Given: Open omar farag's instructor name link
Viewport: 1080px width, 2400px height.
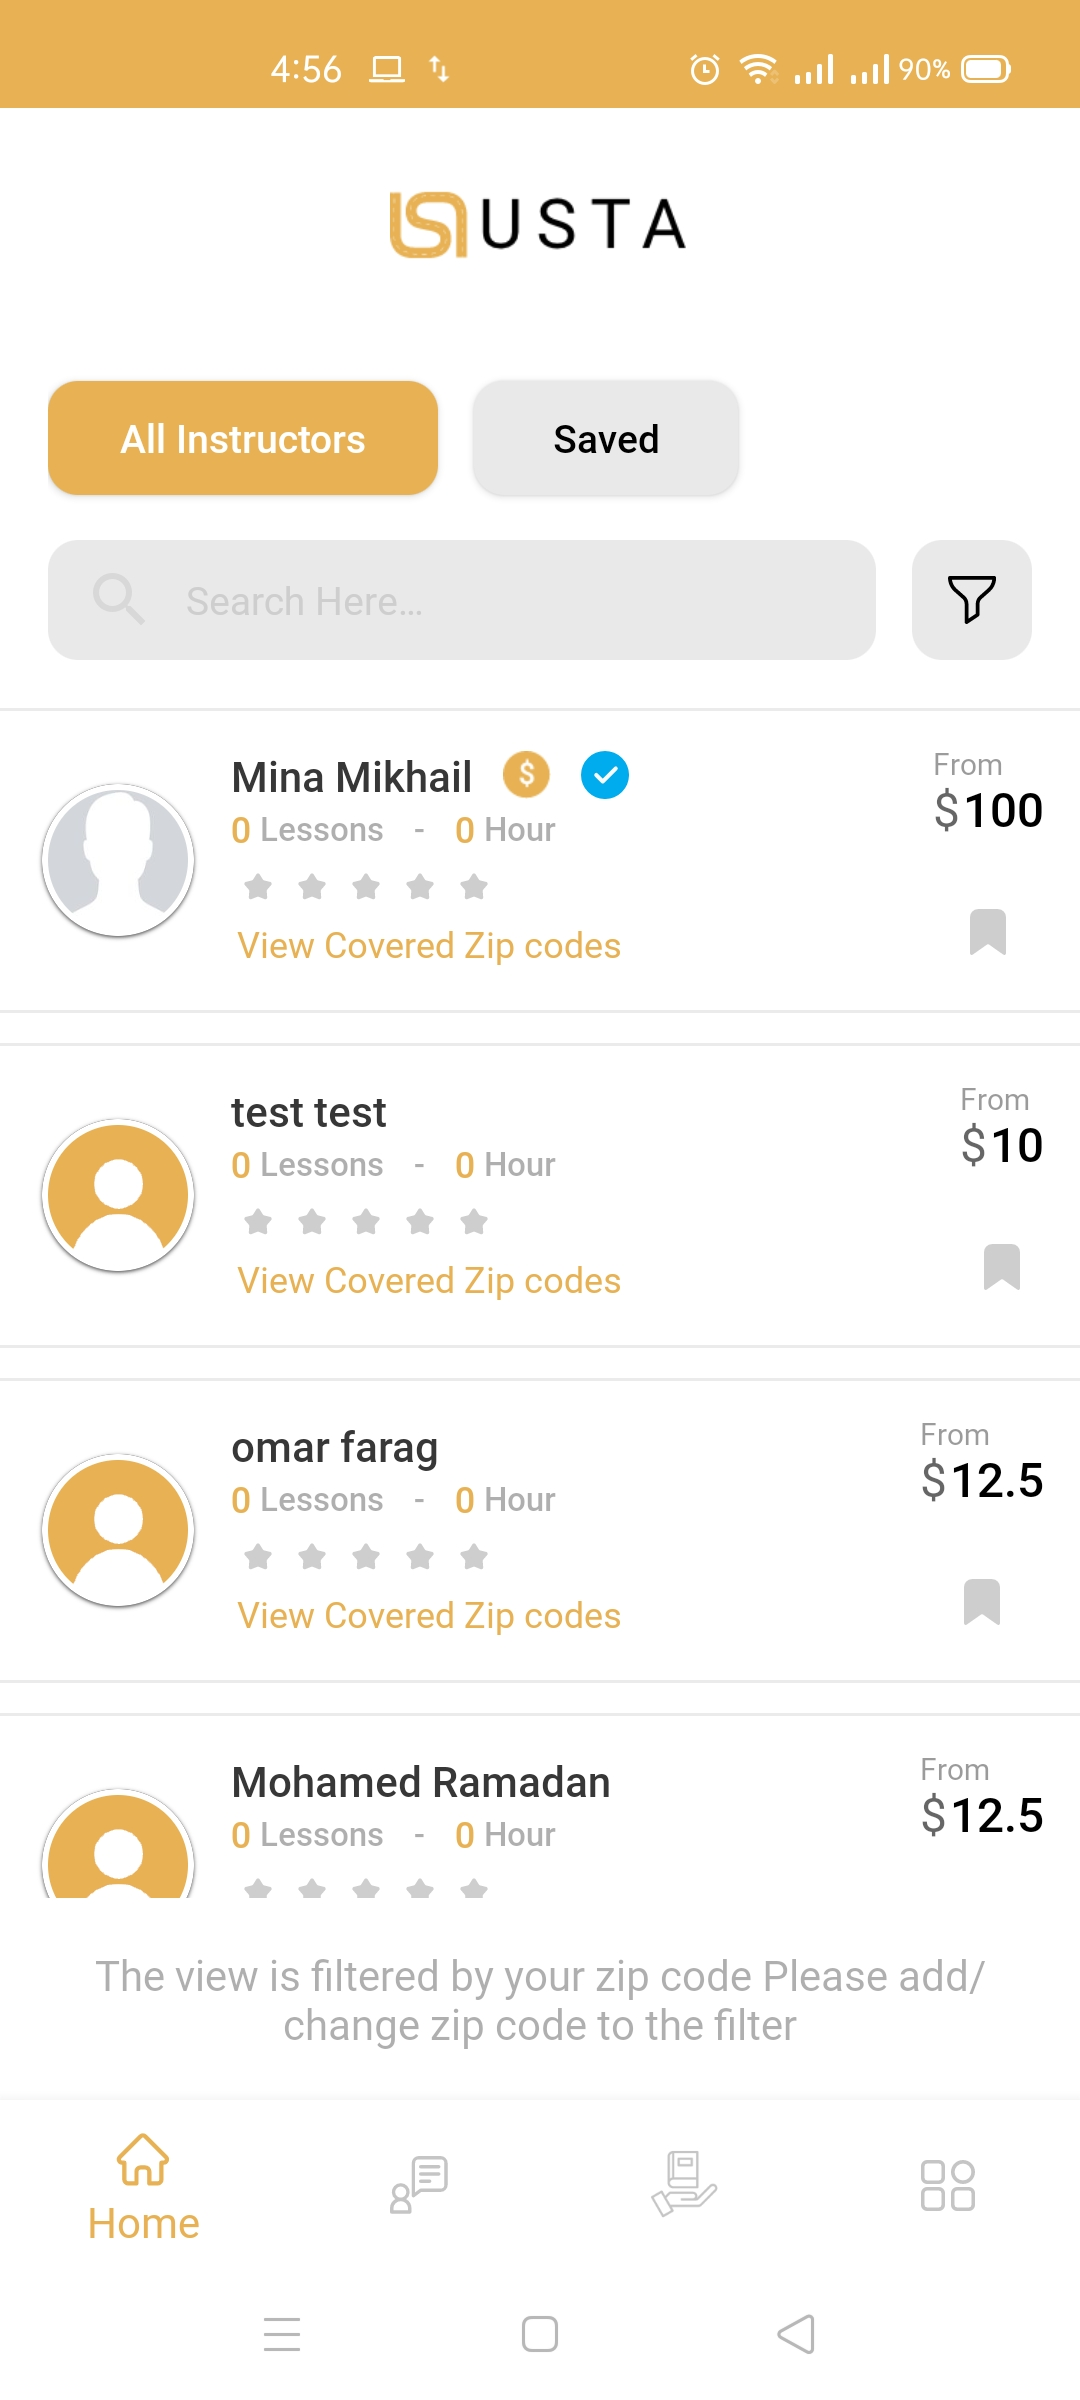Looking at the screenshot, I should coord(335,1448).
